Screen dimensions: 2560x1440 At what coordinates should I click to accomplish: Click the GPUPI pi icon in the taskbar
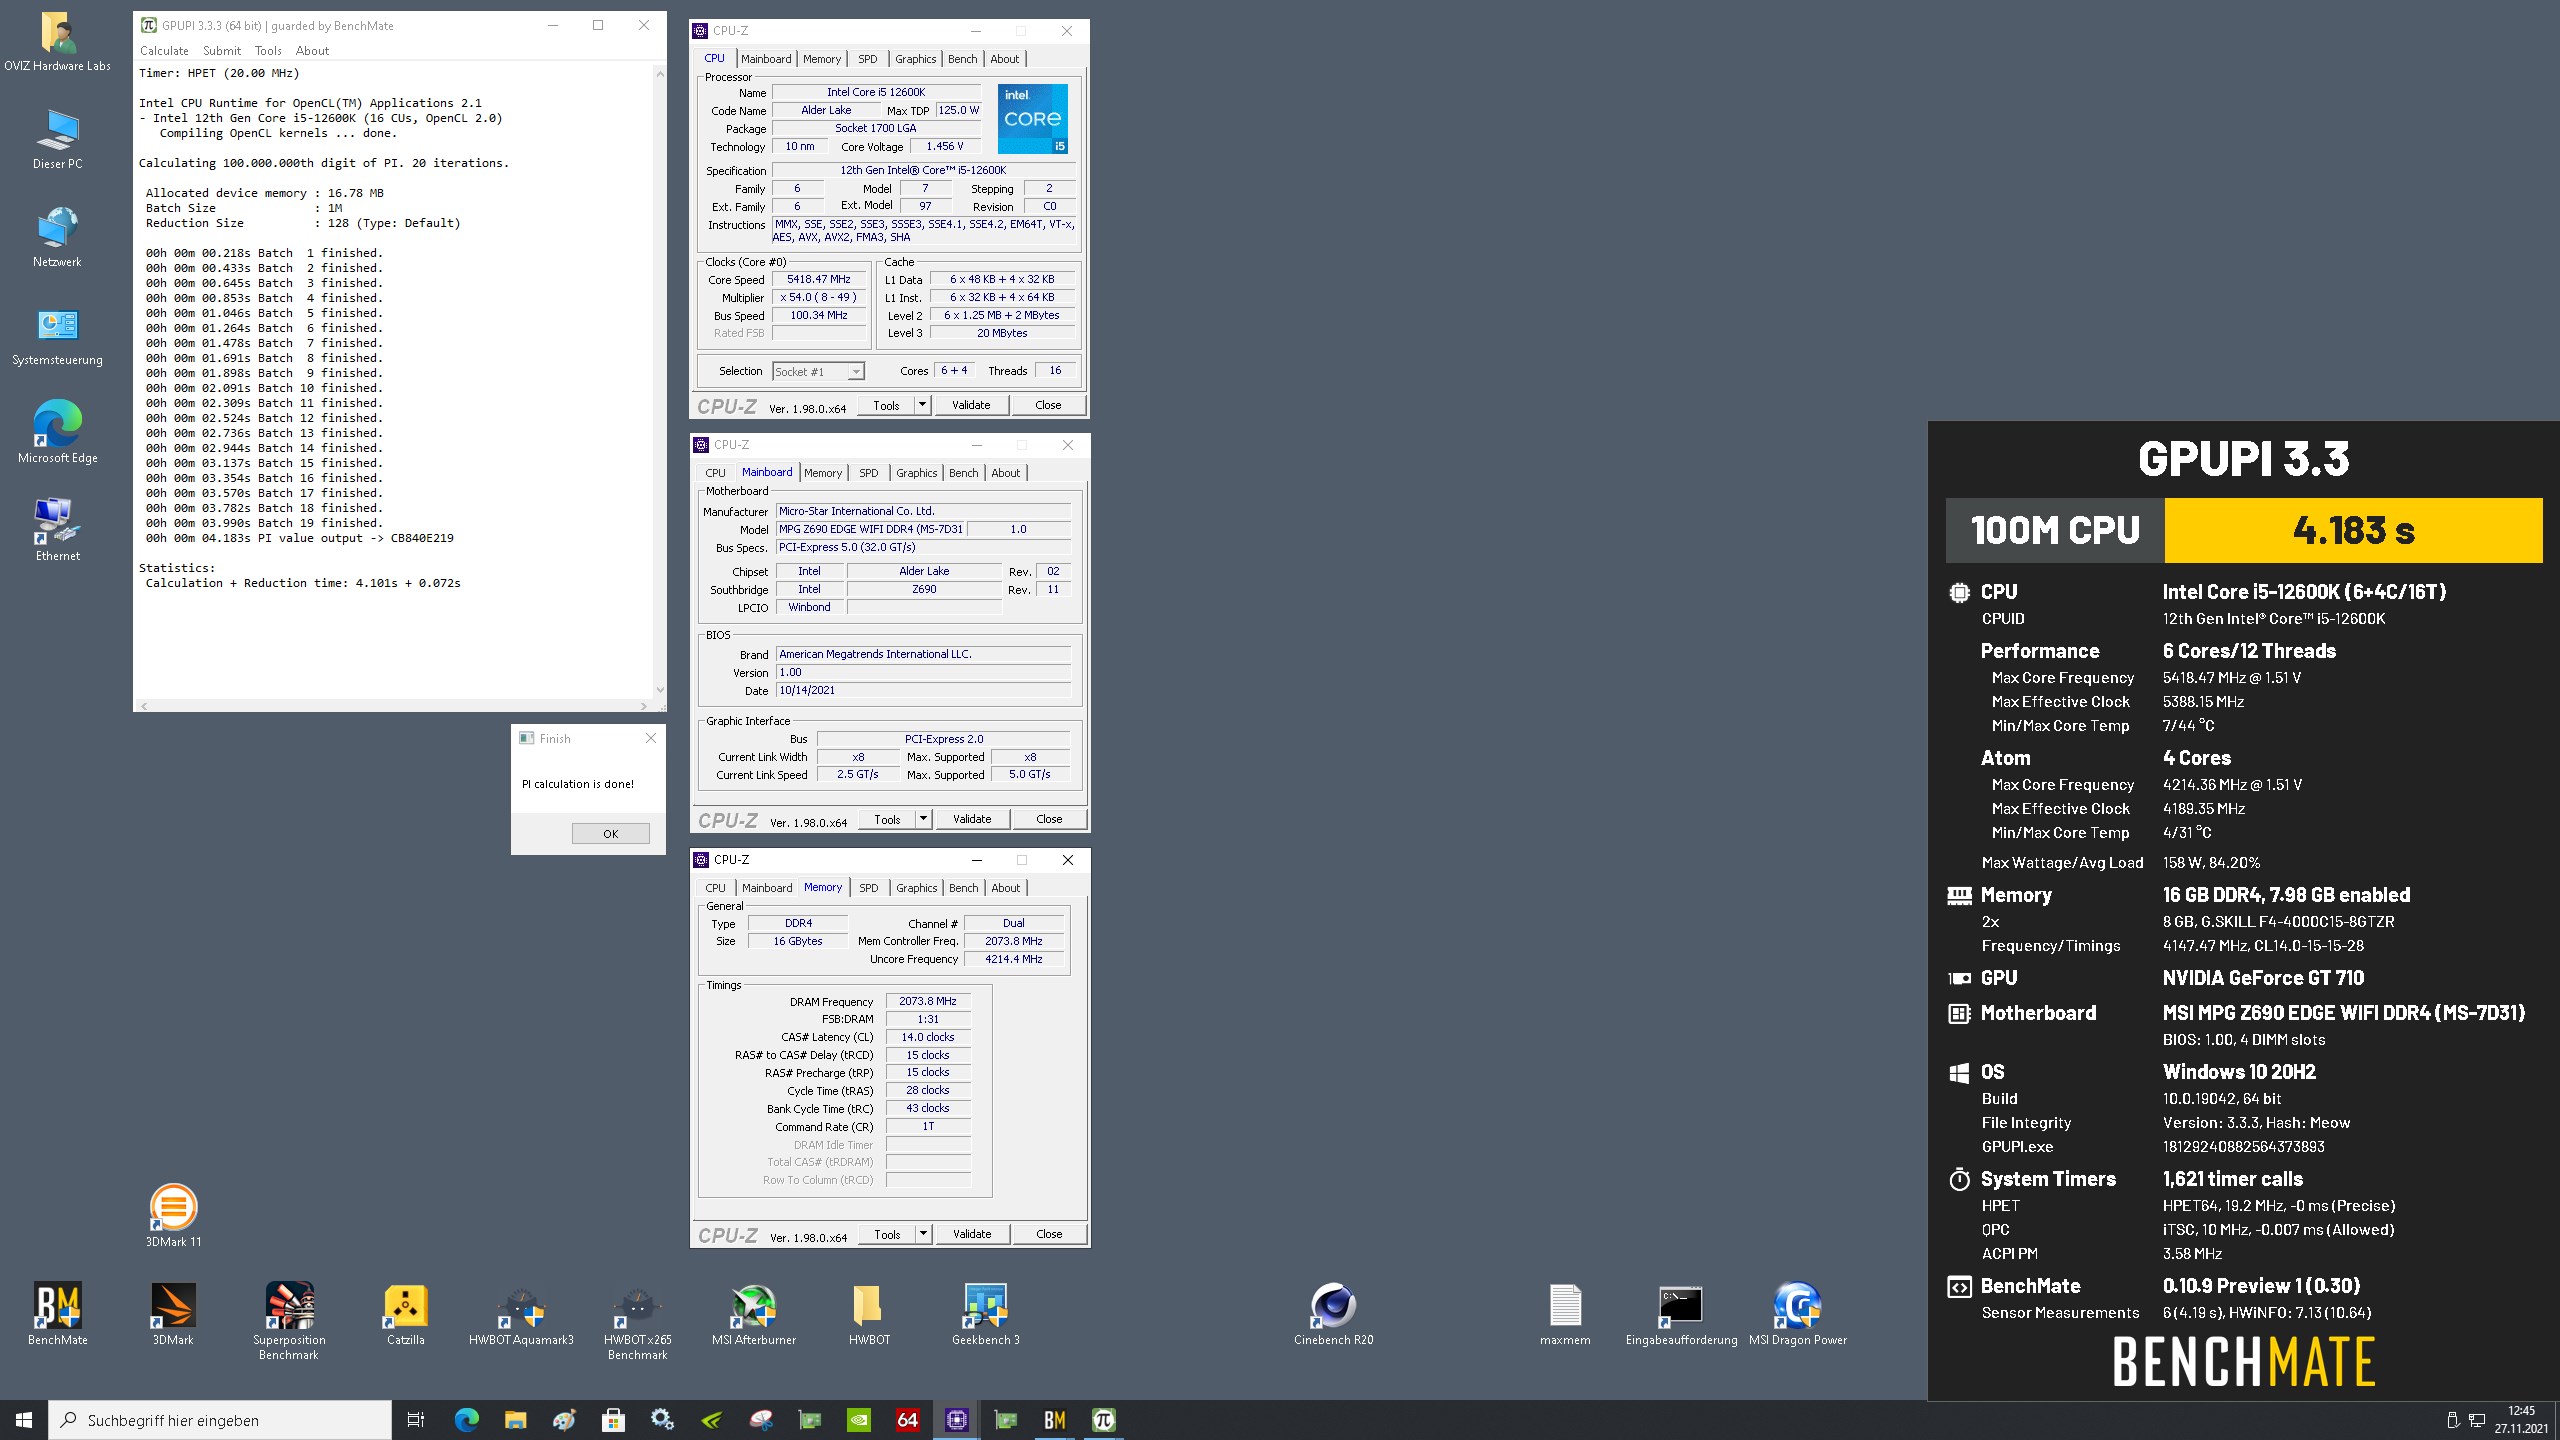point(1103,1420)
